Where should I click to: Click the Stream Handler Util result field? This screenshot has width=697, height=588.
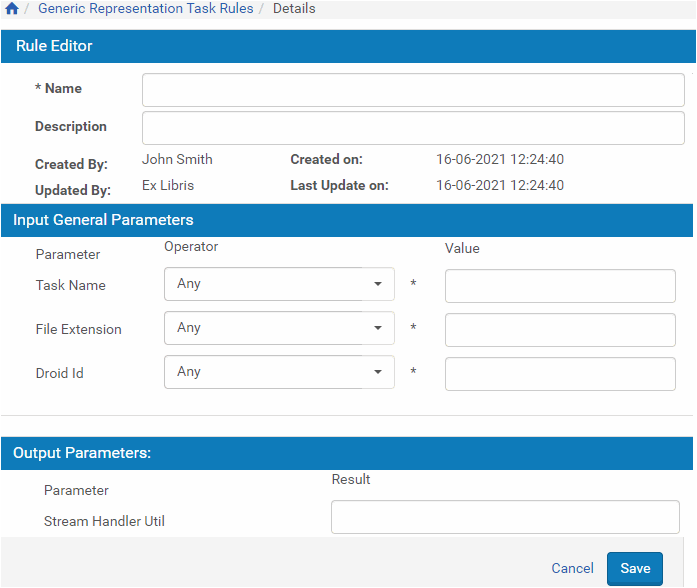tap(505, 517)
